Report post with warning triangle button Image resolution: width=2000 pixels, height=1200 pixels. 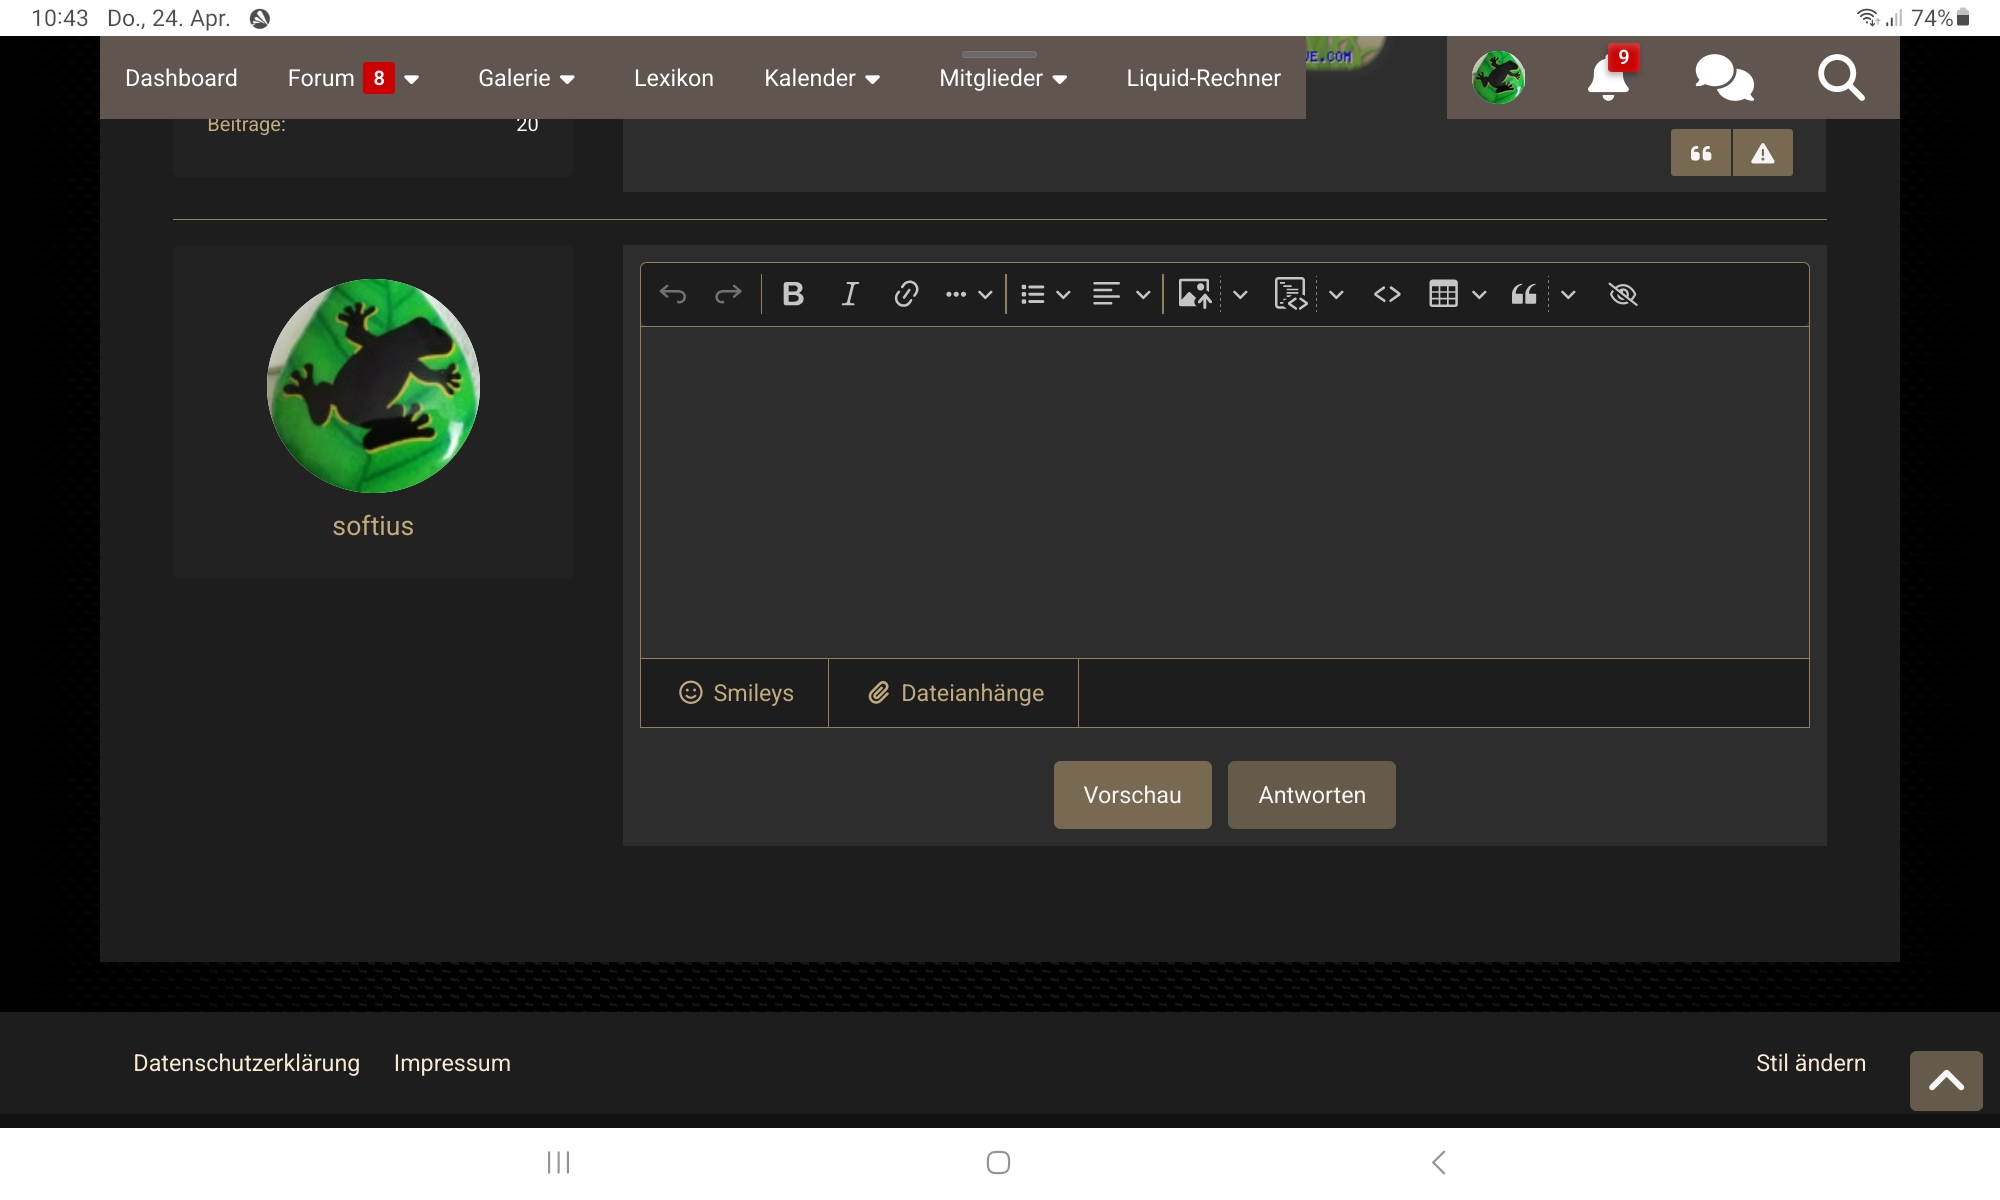pos(1763,153)
